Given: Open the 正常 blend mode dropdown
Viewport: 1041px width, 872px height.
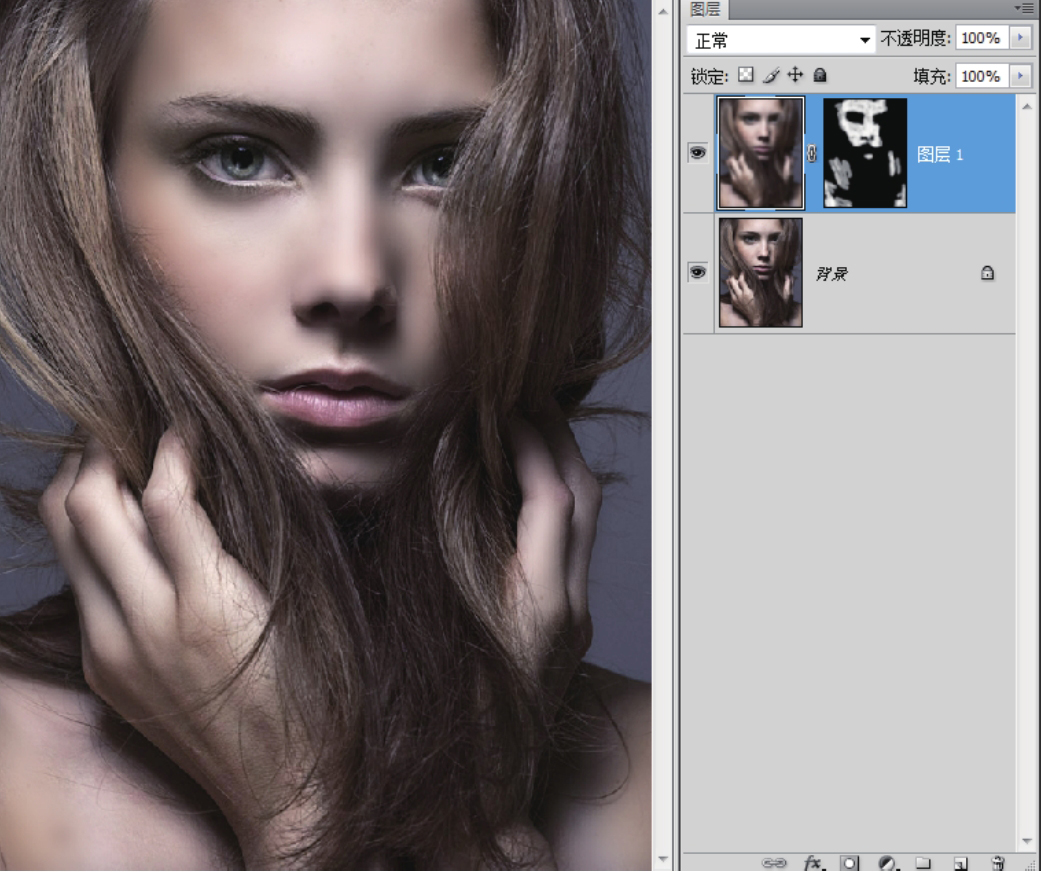Looking at the screenshot, I should pyautogui.click(x=782, y=40).
